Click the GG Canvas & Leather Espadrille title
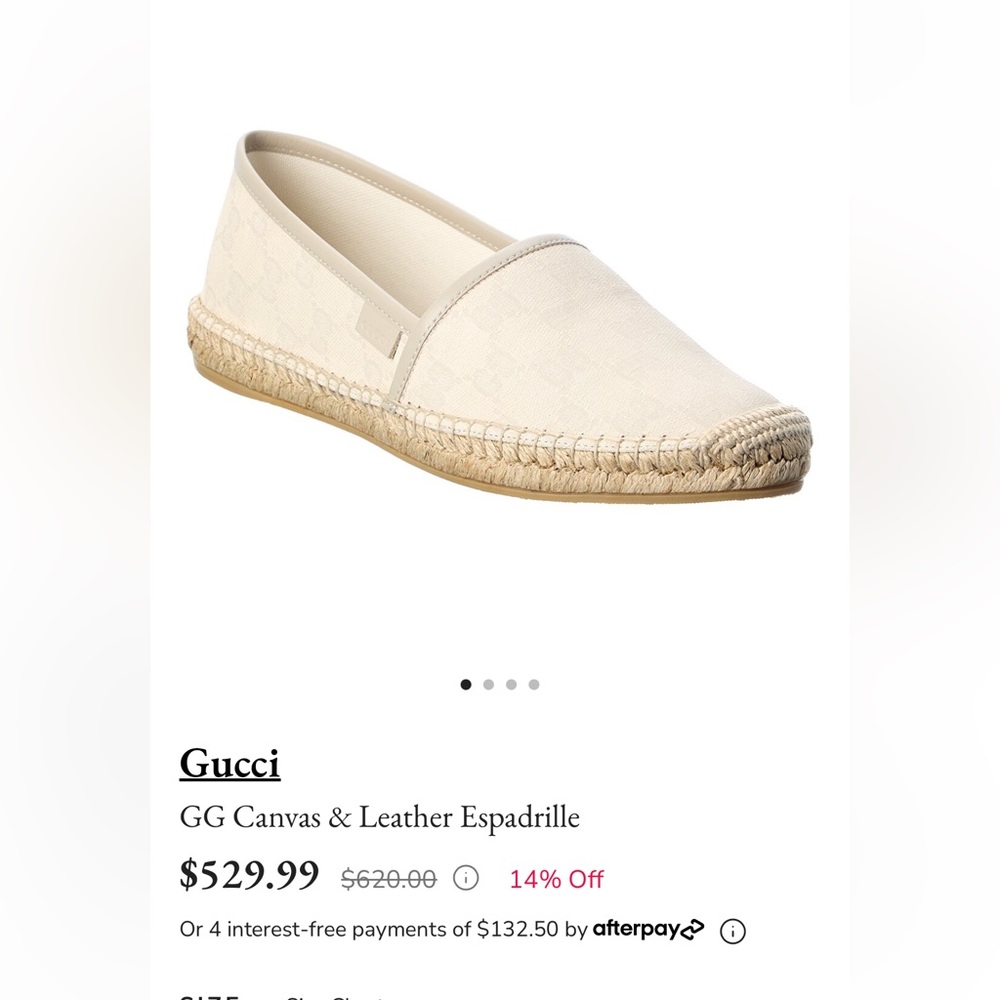 point(381,818)
